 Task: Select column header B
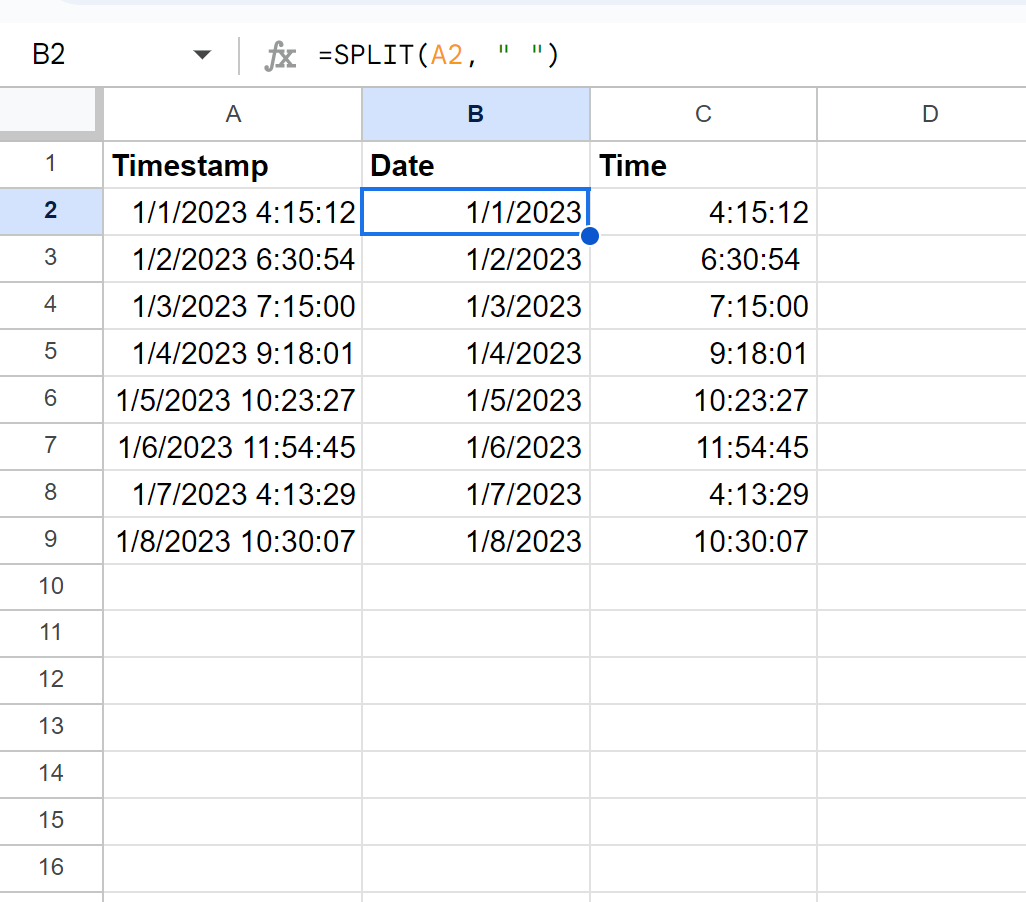coord(475,113)
